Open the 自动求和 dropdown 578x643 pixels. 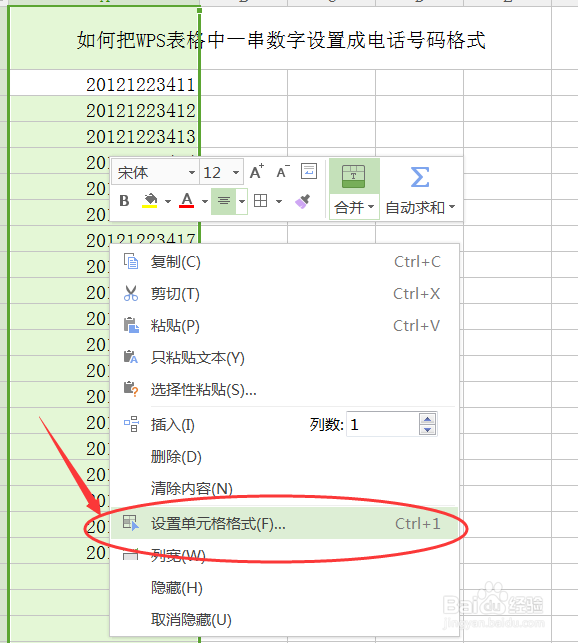(420, 207)
